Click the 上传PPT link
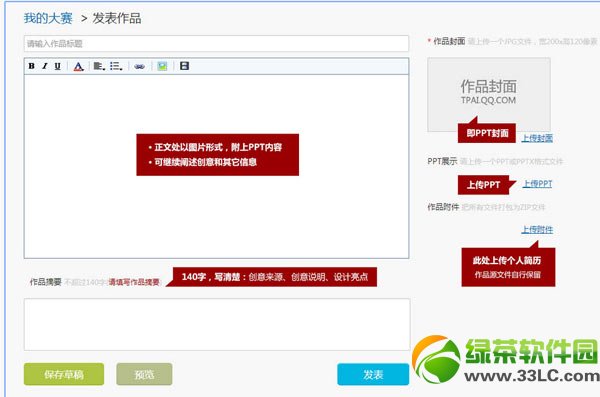 537,184
